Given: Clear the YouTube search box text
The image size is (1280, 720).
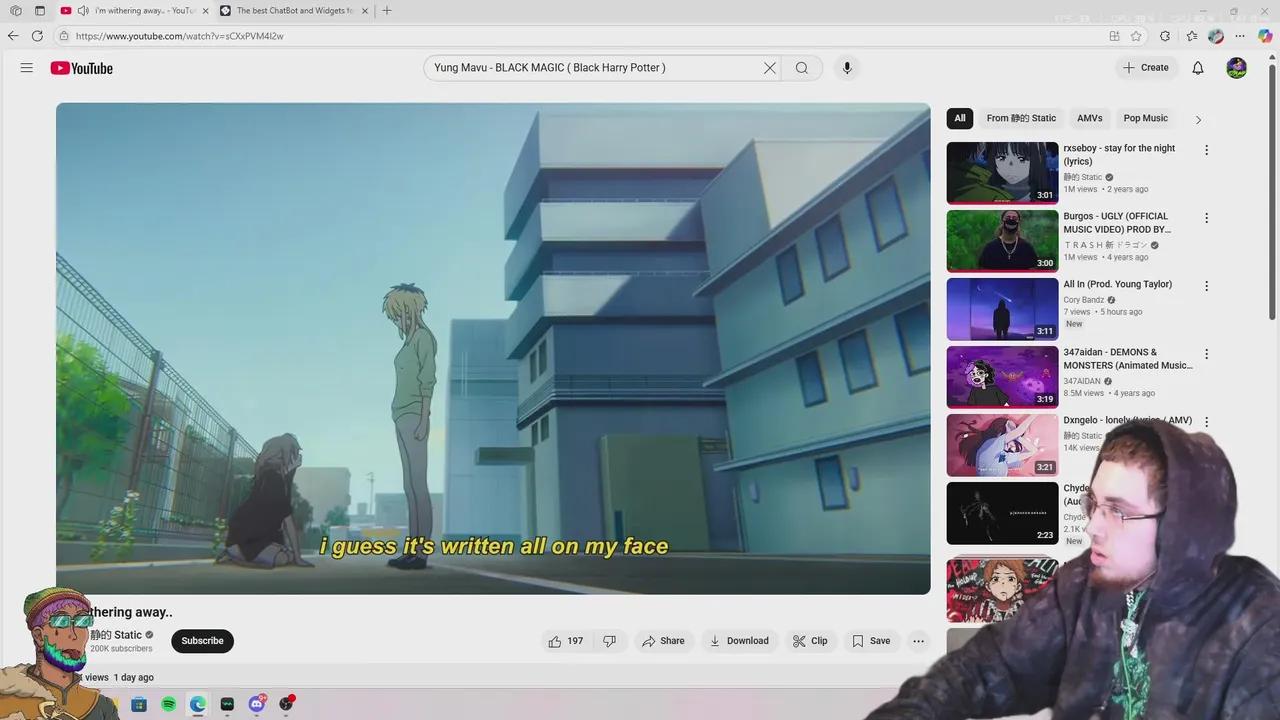Looking at the screenshot, I should pos(770,68).
